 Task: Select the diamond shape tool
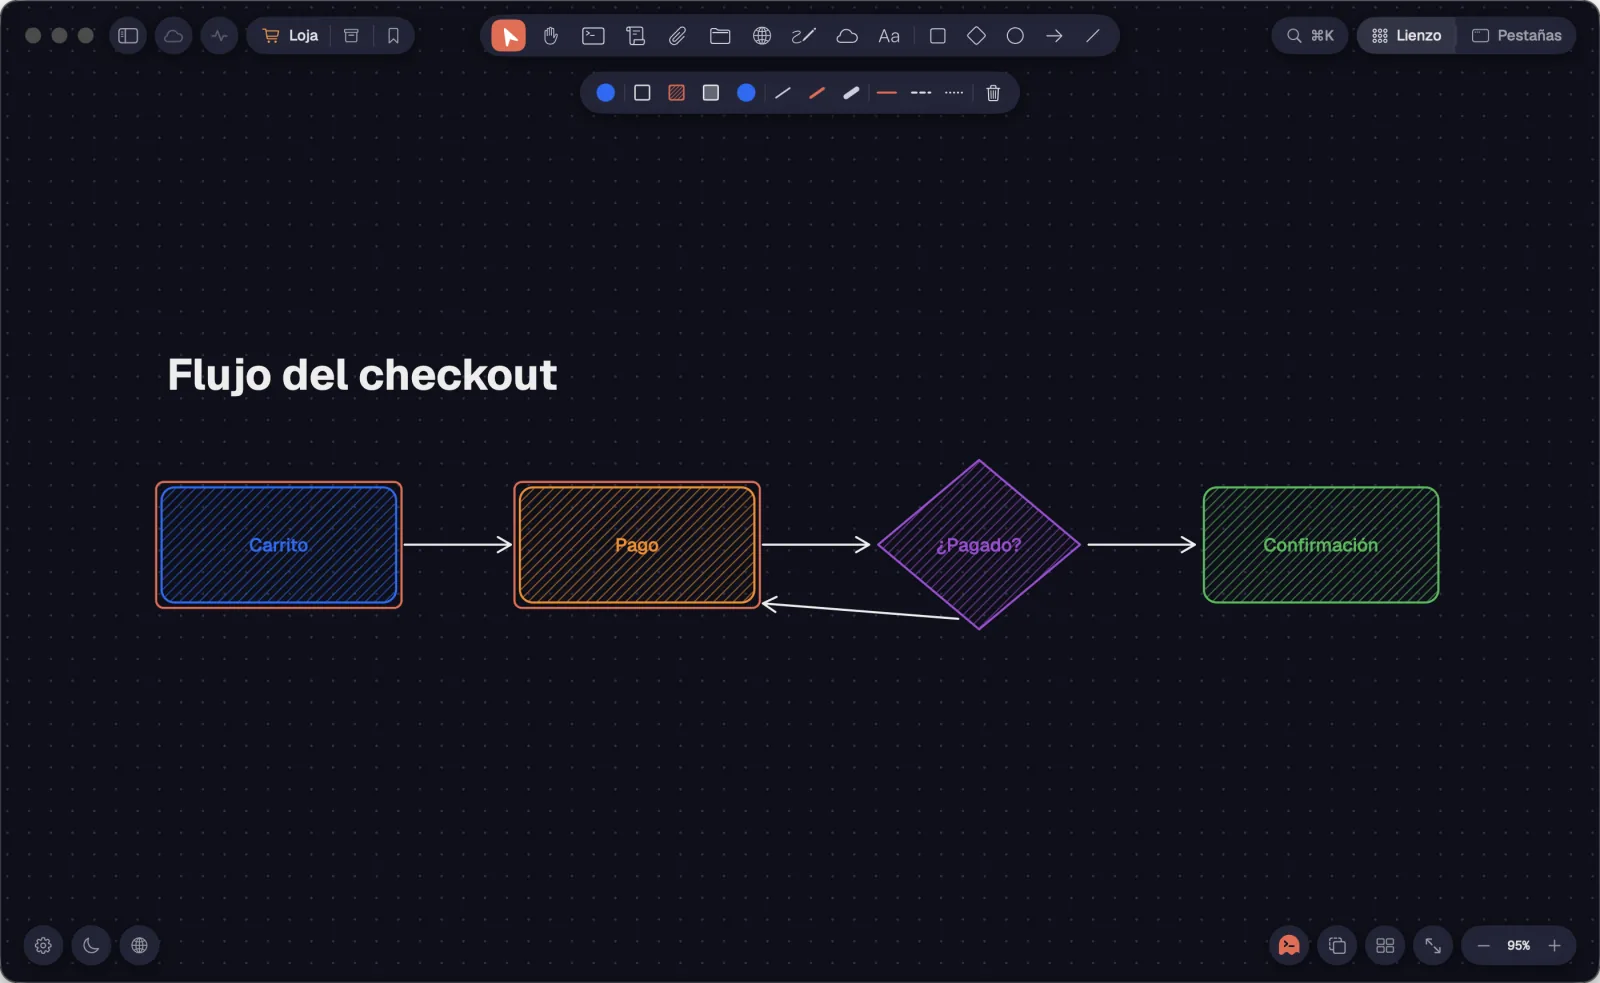(x=977, y=36)
